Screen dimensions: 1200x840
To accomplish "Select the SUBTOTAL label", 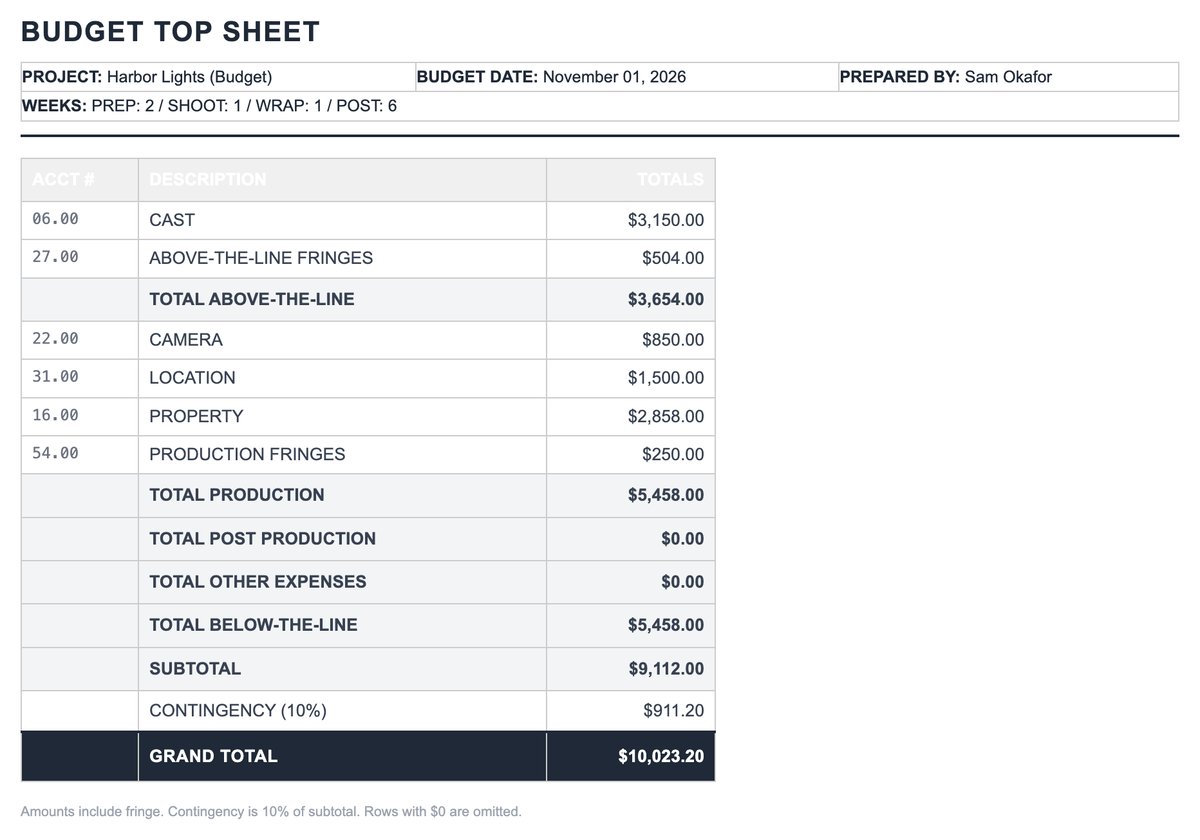I will pyautogui.click(x=195, y=669).
